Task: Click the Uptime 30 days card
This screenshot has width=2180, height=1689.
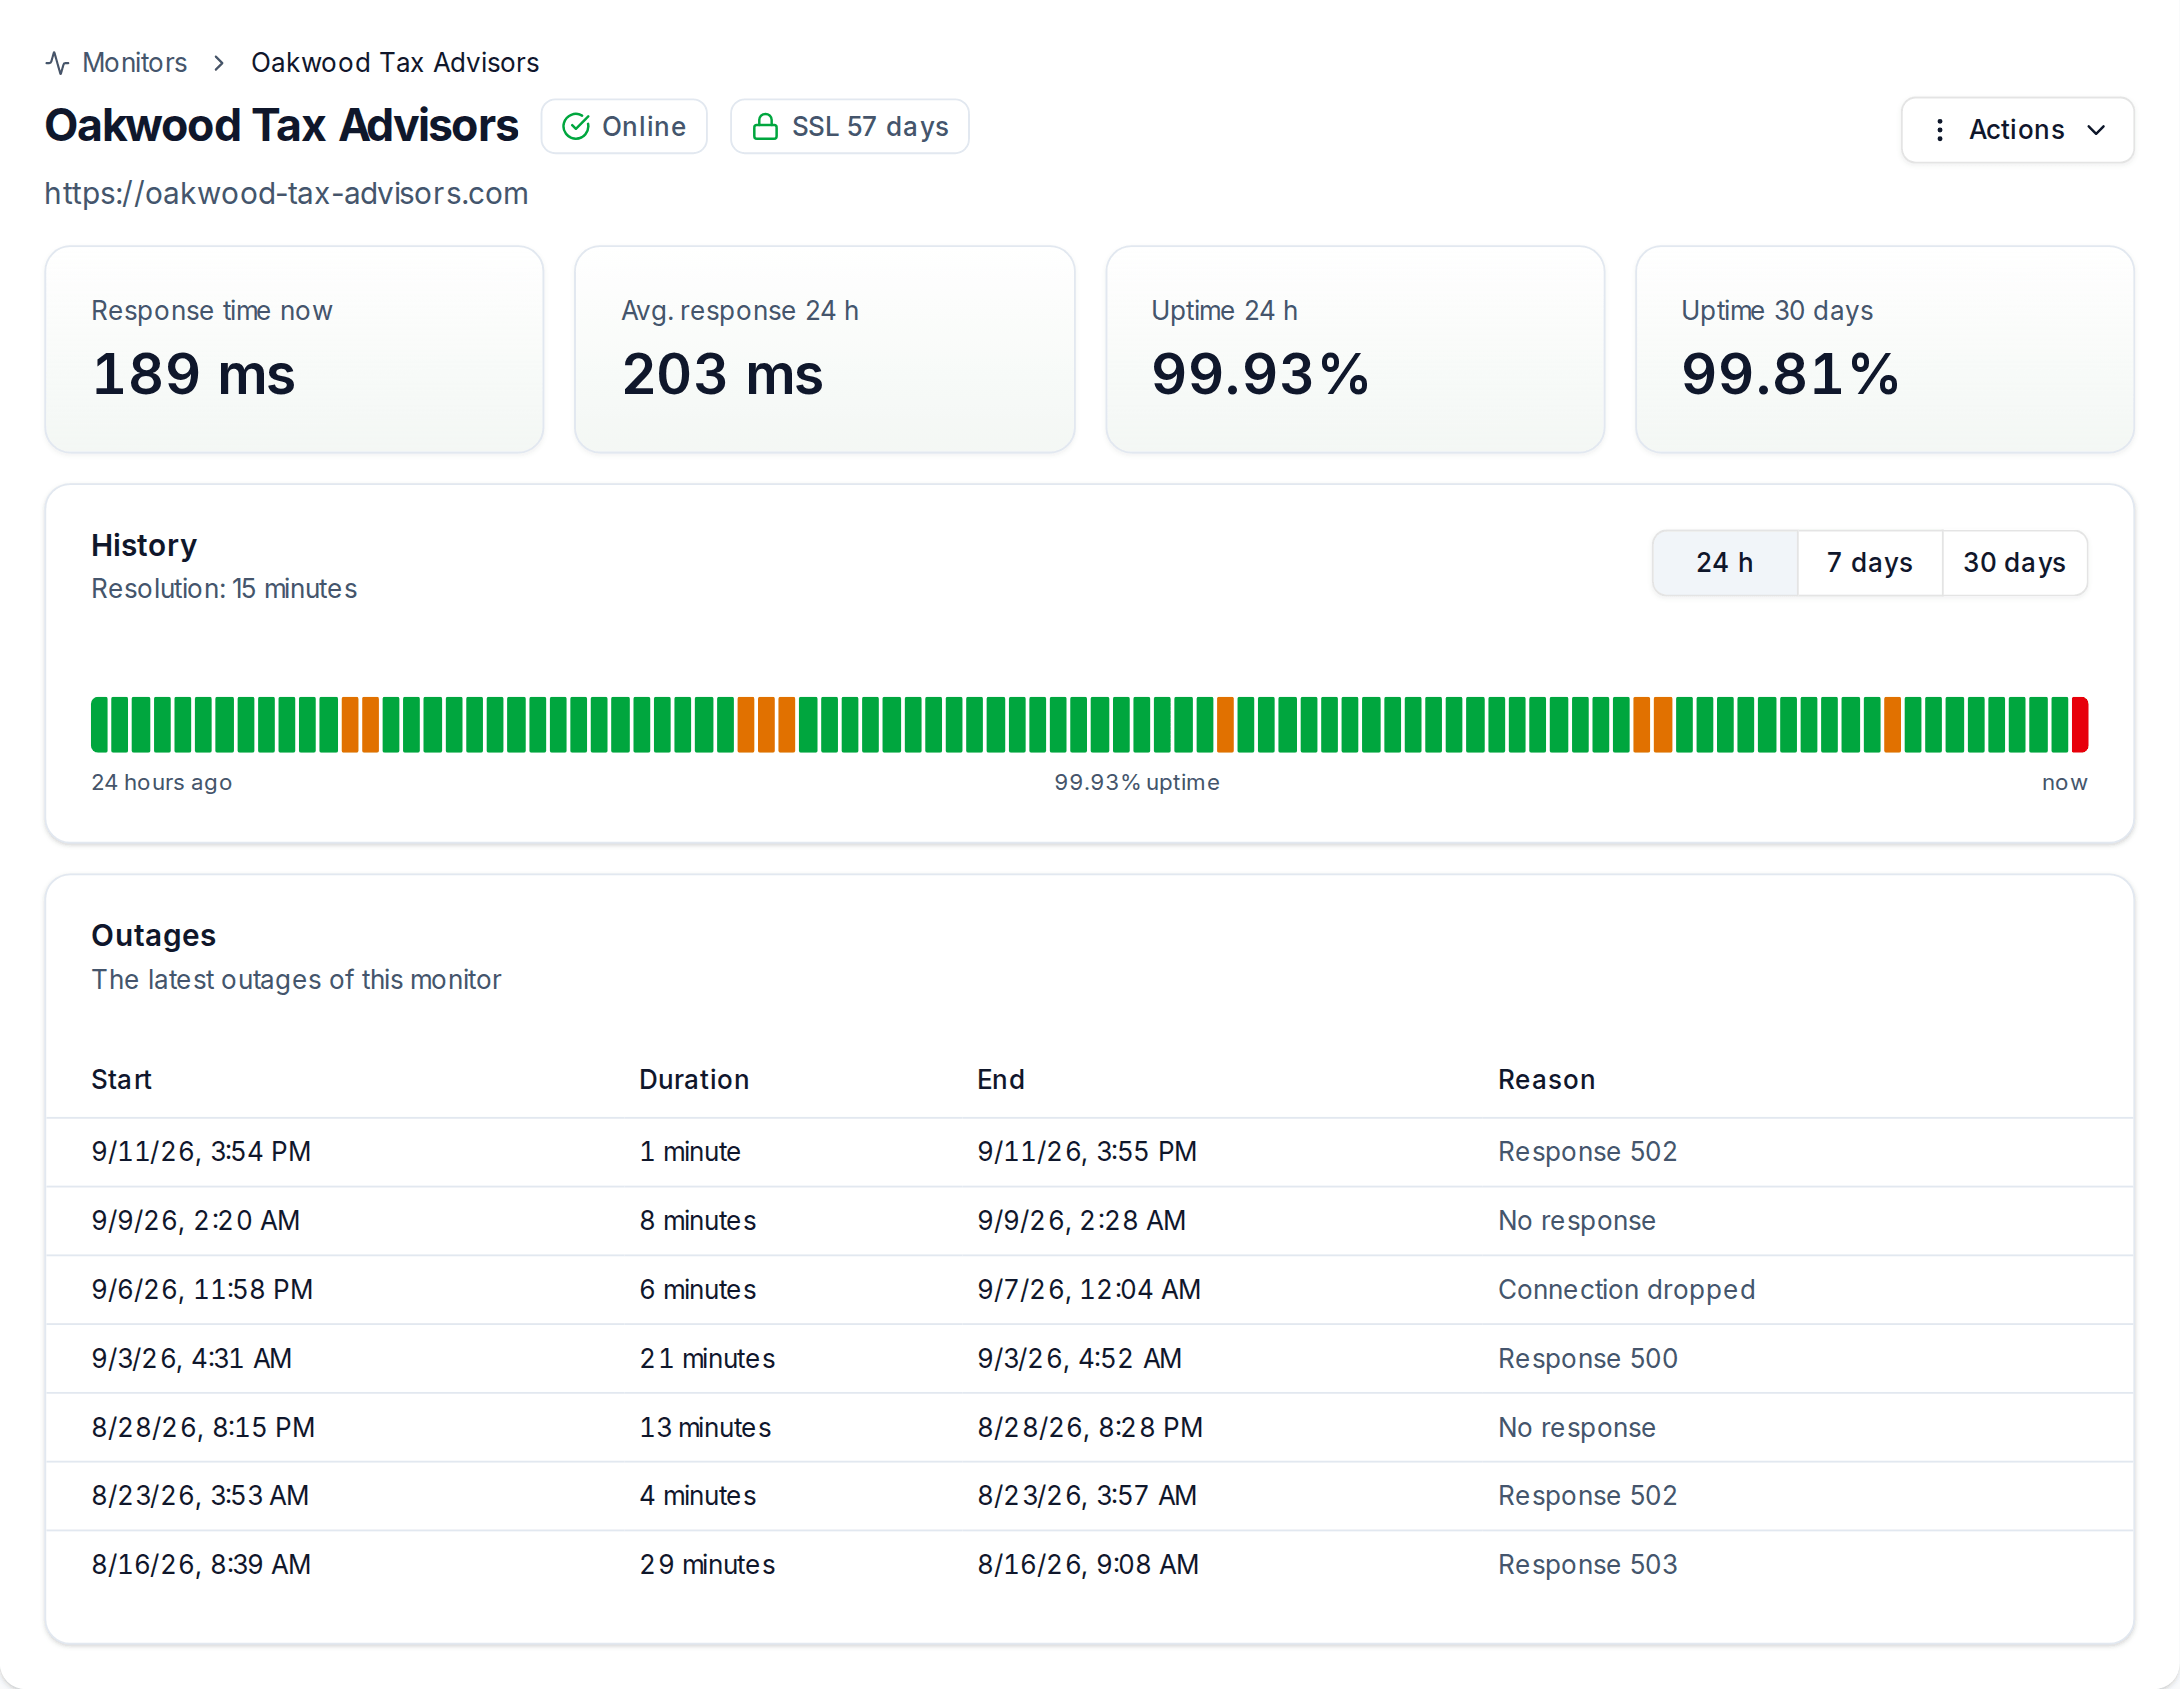Action: (x=1884, y=350)
